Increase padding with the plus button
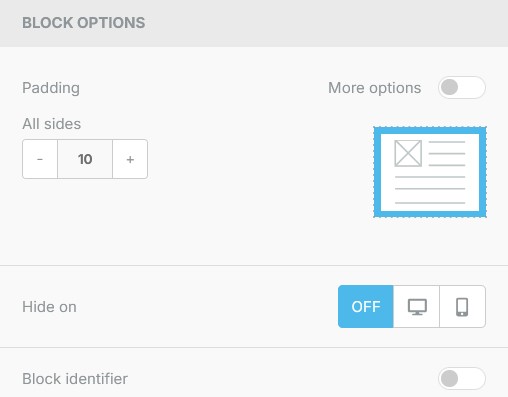The image size is (508, 397). [x=130, y=159]
